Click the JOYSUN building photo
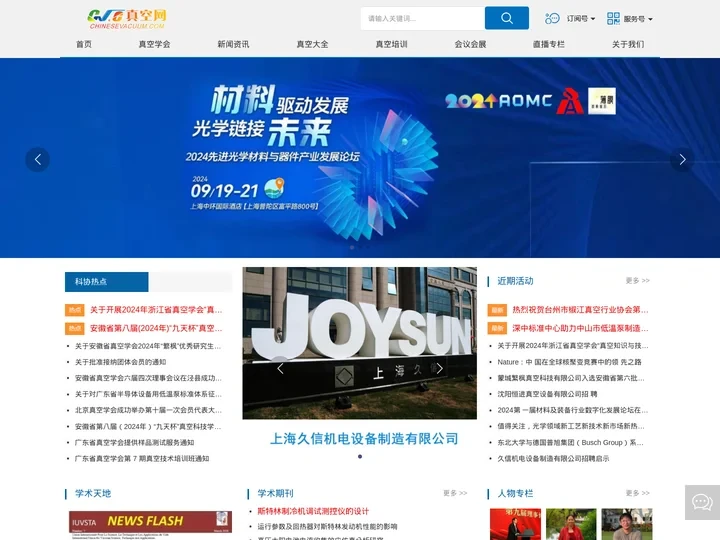Viewport: 720px width, 540px height. click(360, 343)
